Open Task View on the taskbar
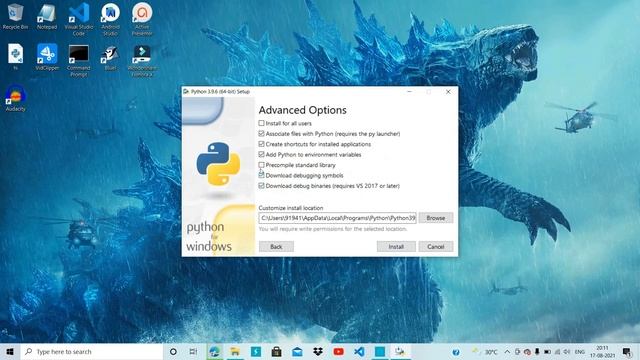 point(193,351)
